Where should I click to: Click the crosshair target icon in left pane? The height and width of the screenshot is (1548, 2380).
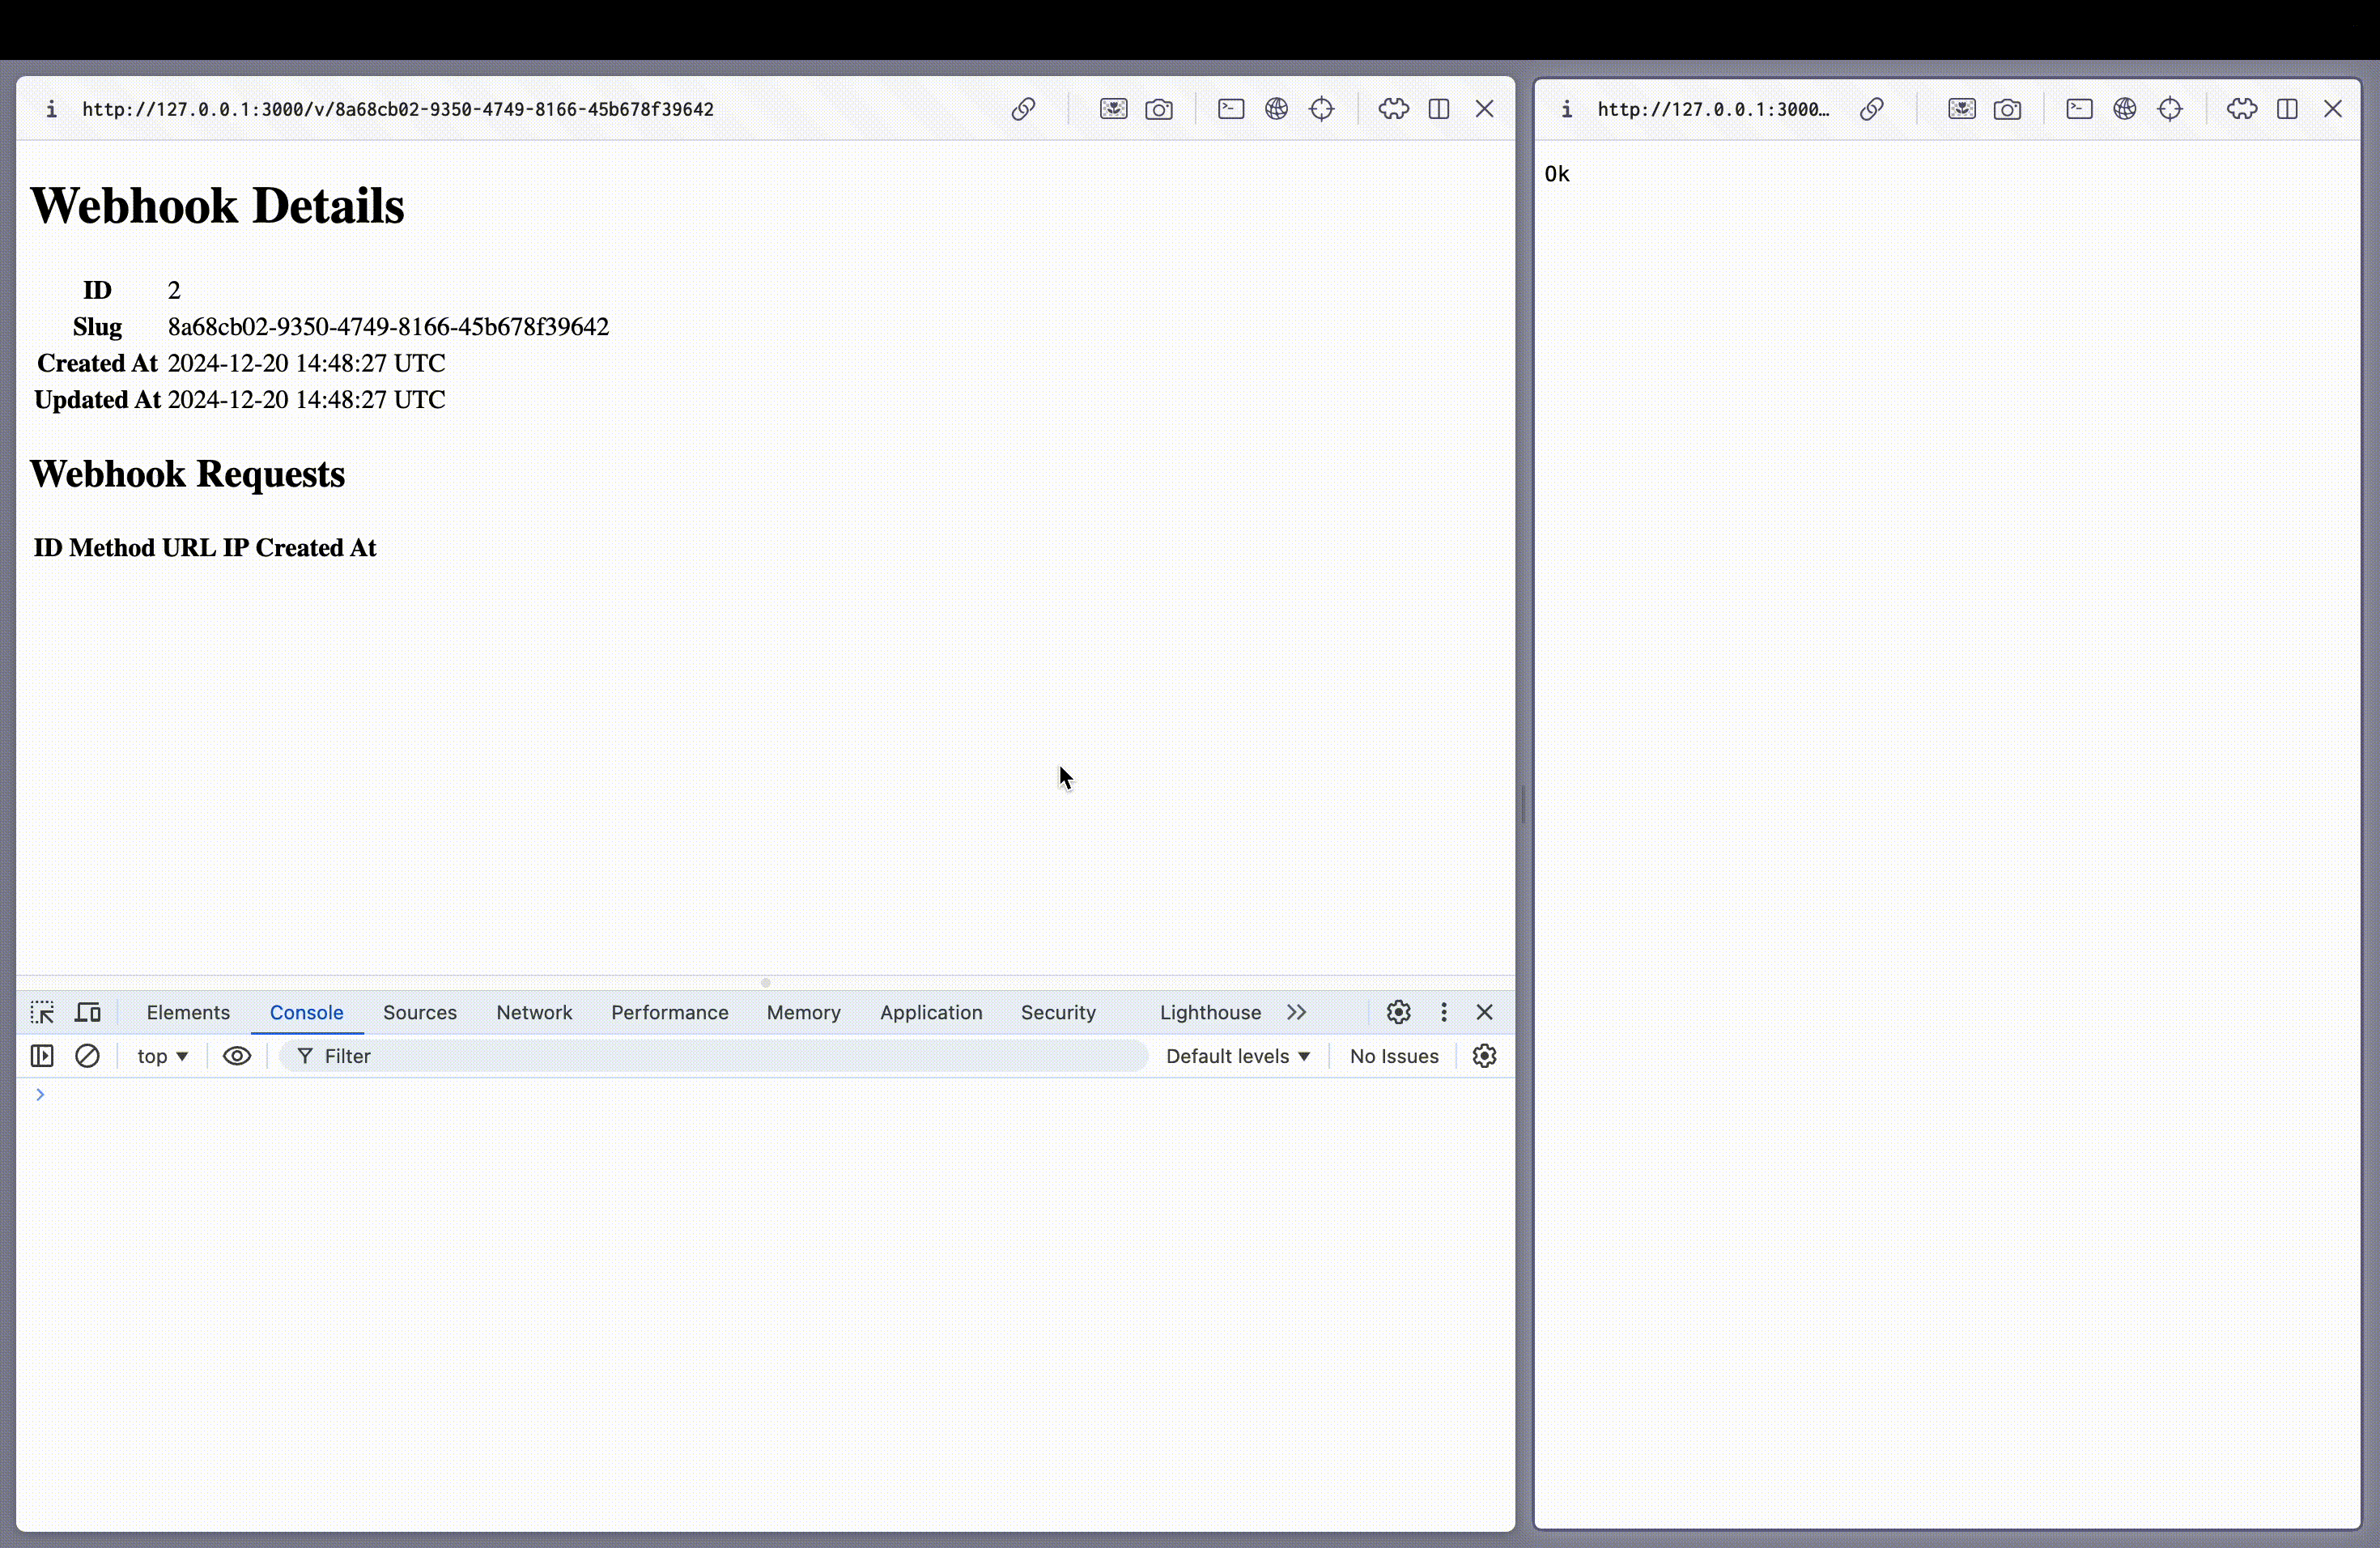pyautogui.click(x=1322, y=109)
